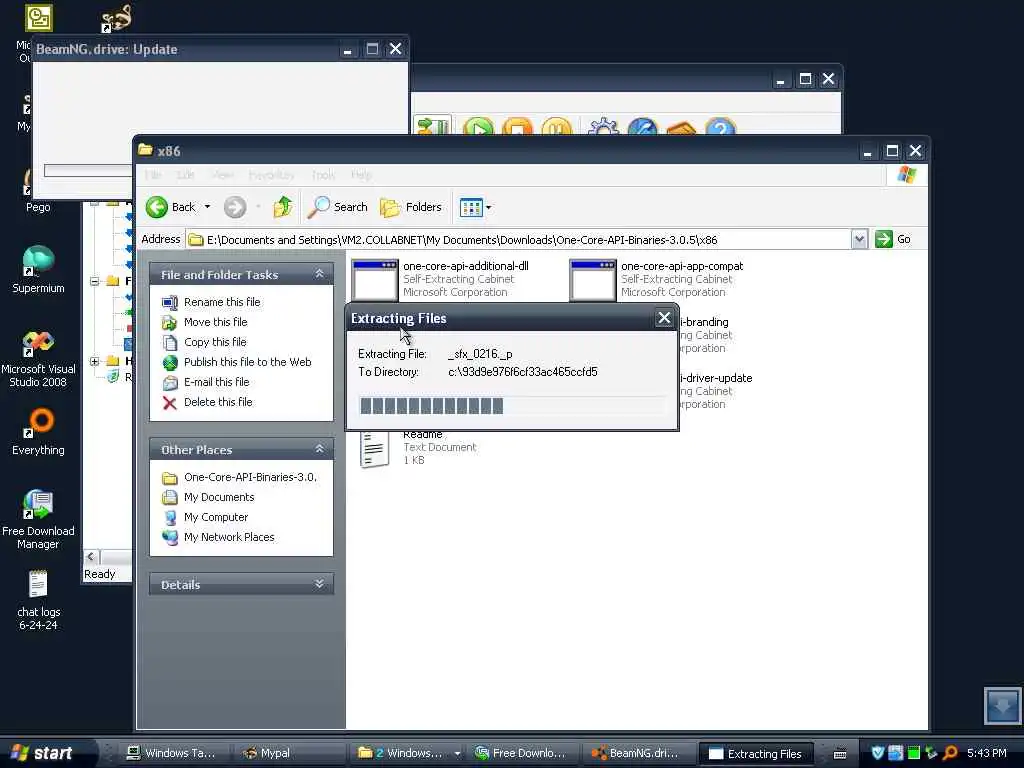Click the extraction progress bar
The width and height of the screenshot is (1024, 768).
click(x=512, y=406)
